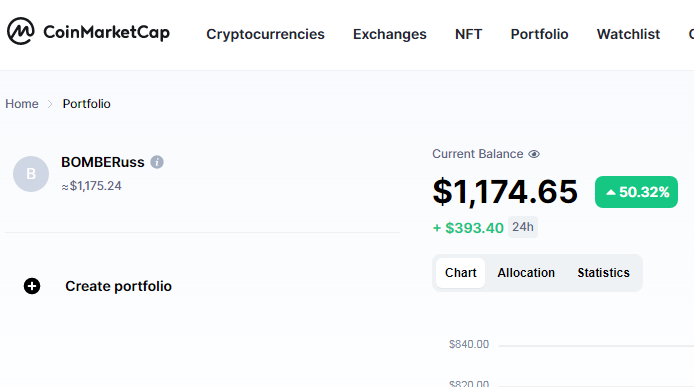Switch to the Allocation tab
Viewport: 694px width, 387px height.
(526, 273)
